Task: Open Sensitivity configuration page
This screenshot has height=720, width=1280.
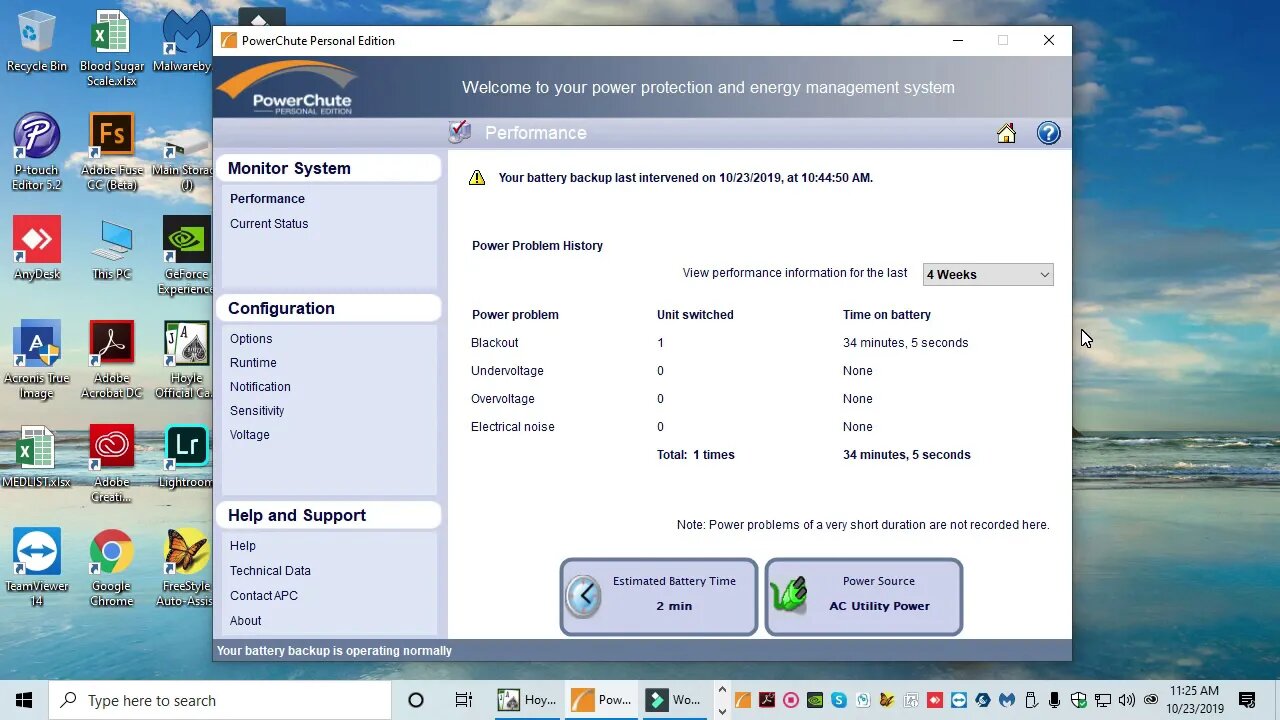Action: click(257, 411)
